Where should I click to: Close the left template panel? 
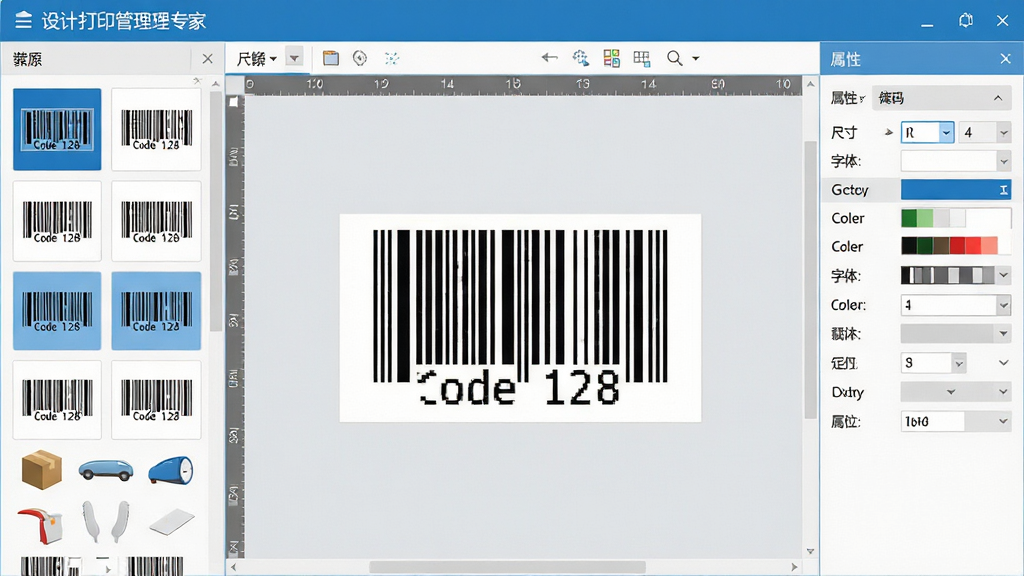click(208, 59)
